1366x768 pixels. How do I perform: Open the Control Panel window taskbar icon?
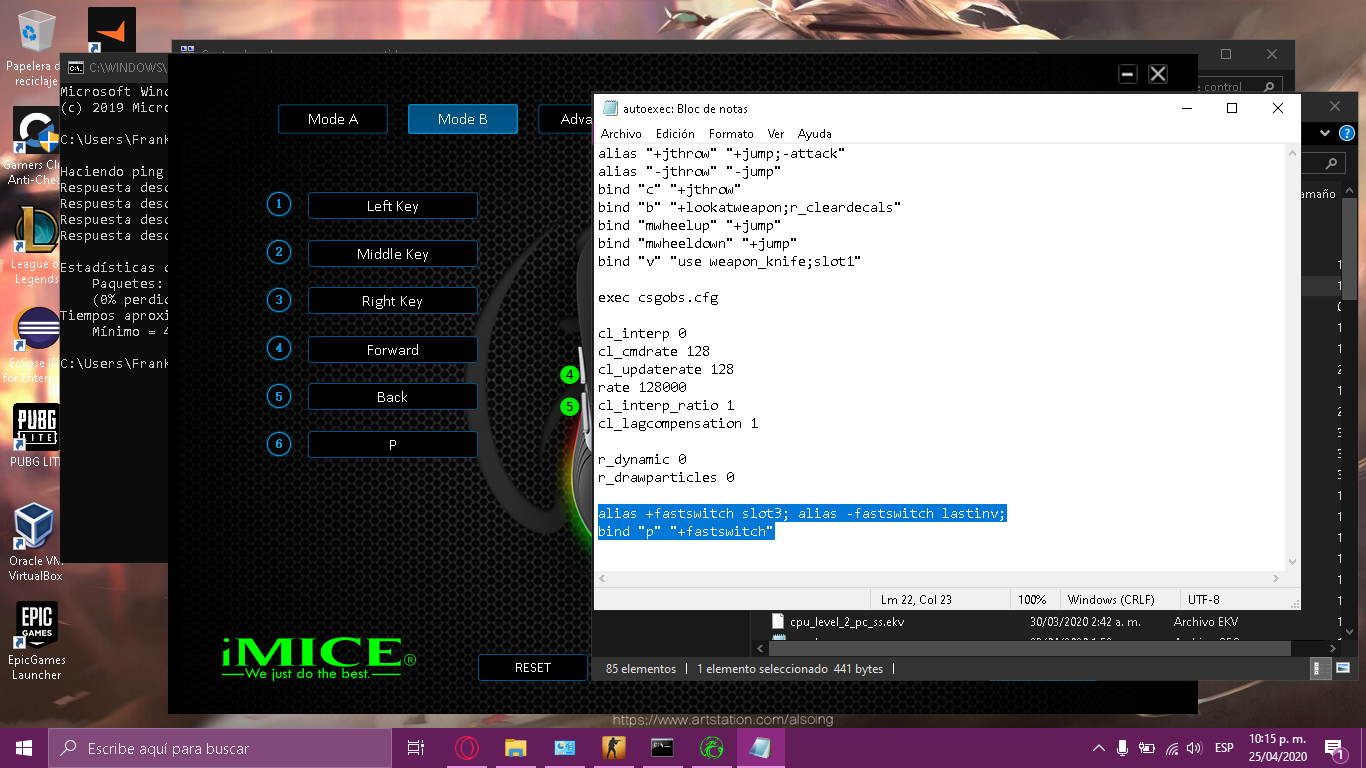[564, 747]
